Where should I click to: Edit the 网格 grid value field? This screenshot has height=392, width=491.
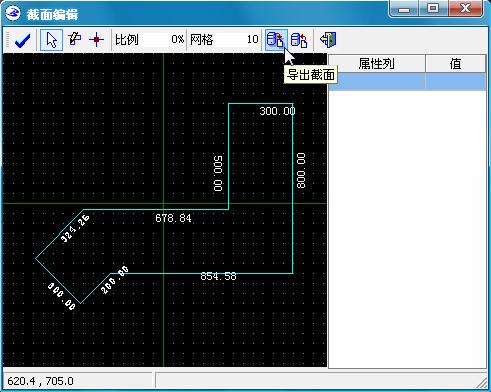[224, 40]
